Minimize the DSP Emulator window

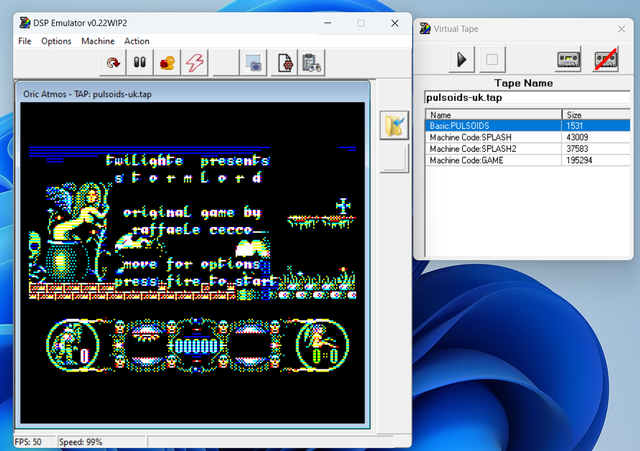pos(328,23)
